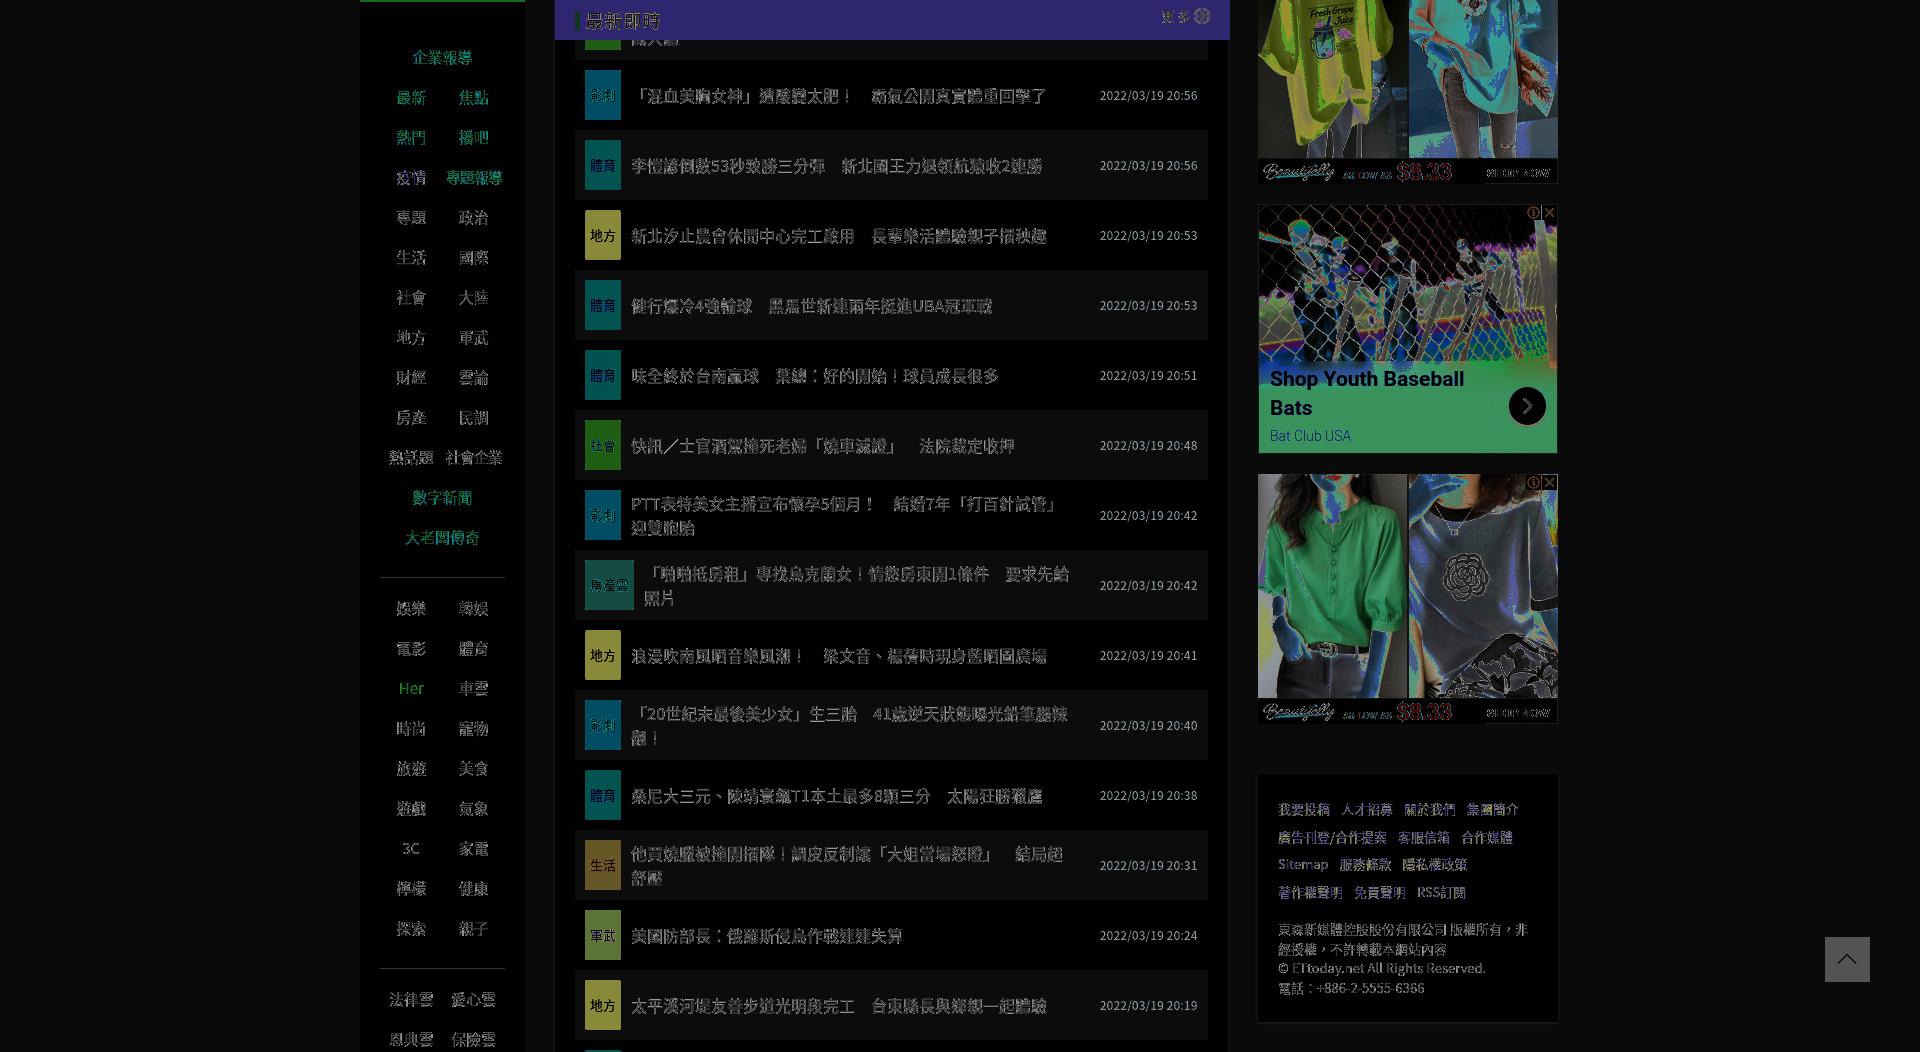This screenshot has height=1052, width=1920.
Task: Open the ad info icon on baseball ad
Action: pos(1534,213)
